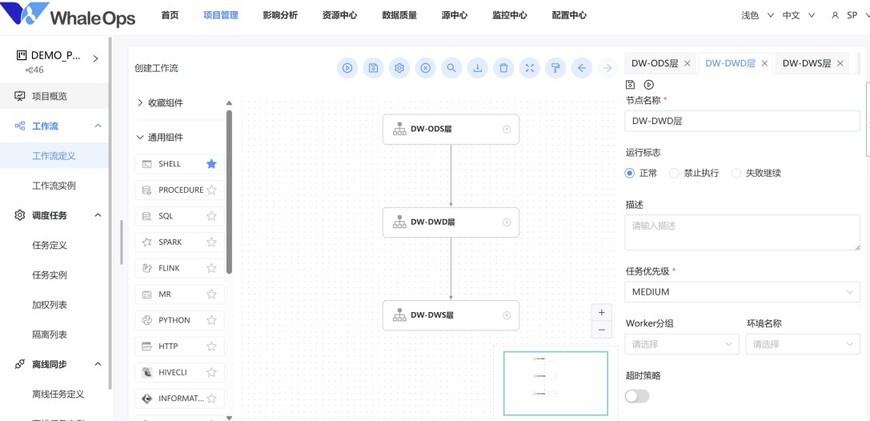The width and height of the screenshot is (870, 421).
Task: Star the FLINK component
Action: (211, 268)
